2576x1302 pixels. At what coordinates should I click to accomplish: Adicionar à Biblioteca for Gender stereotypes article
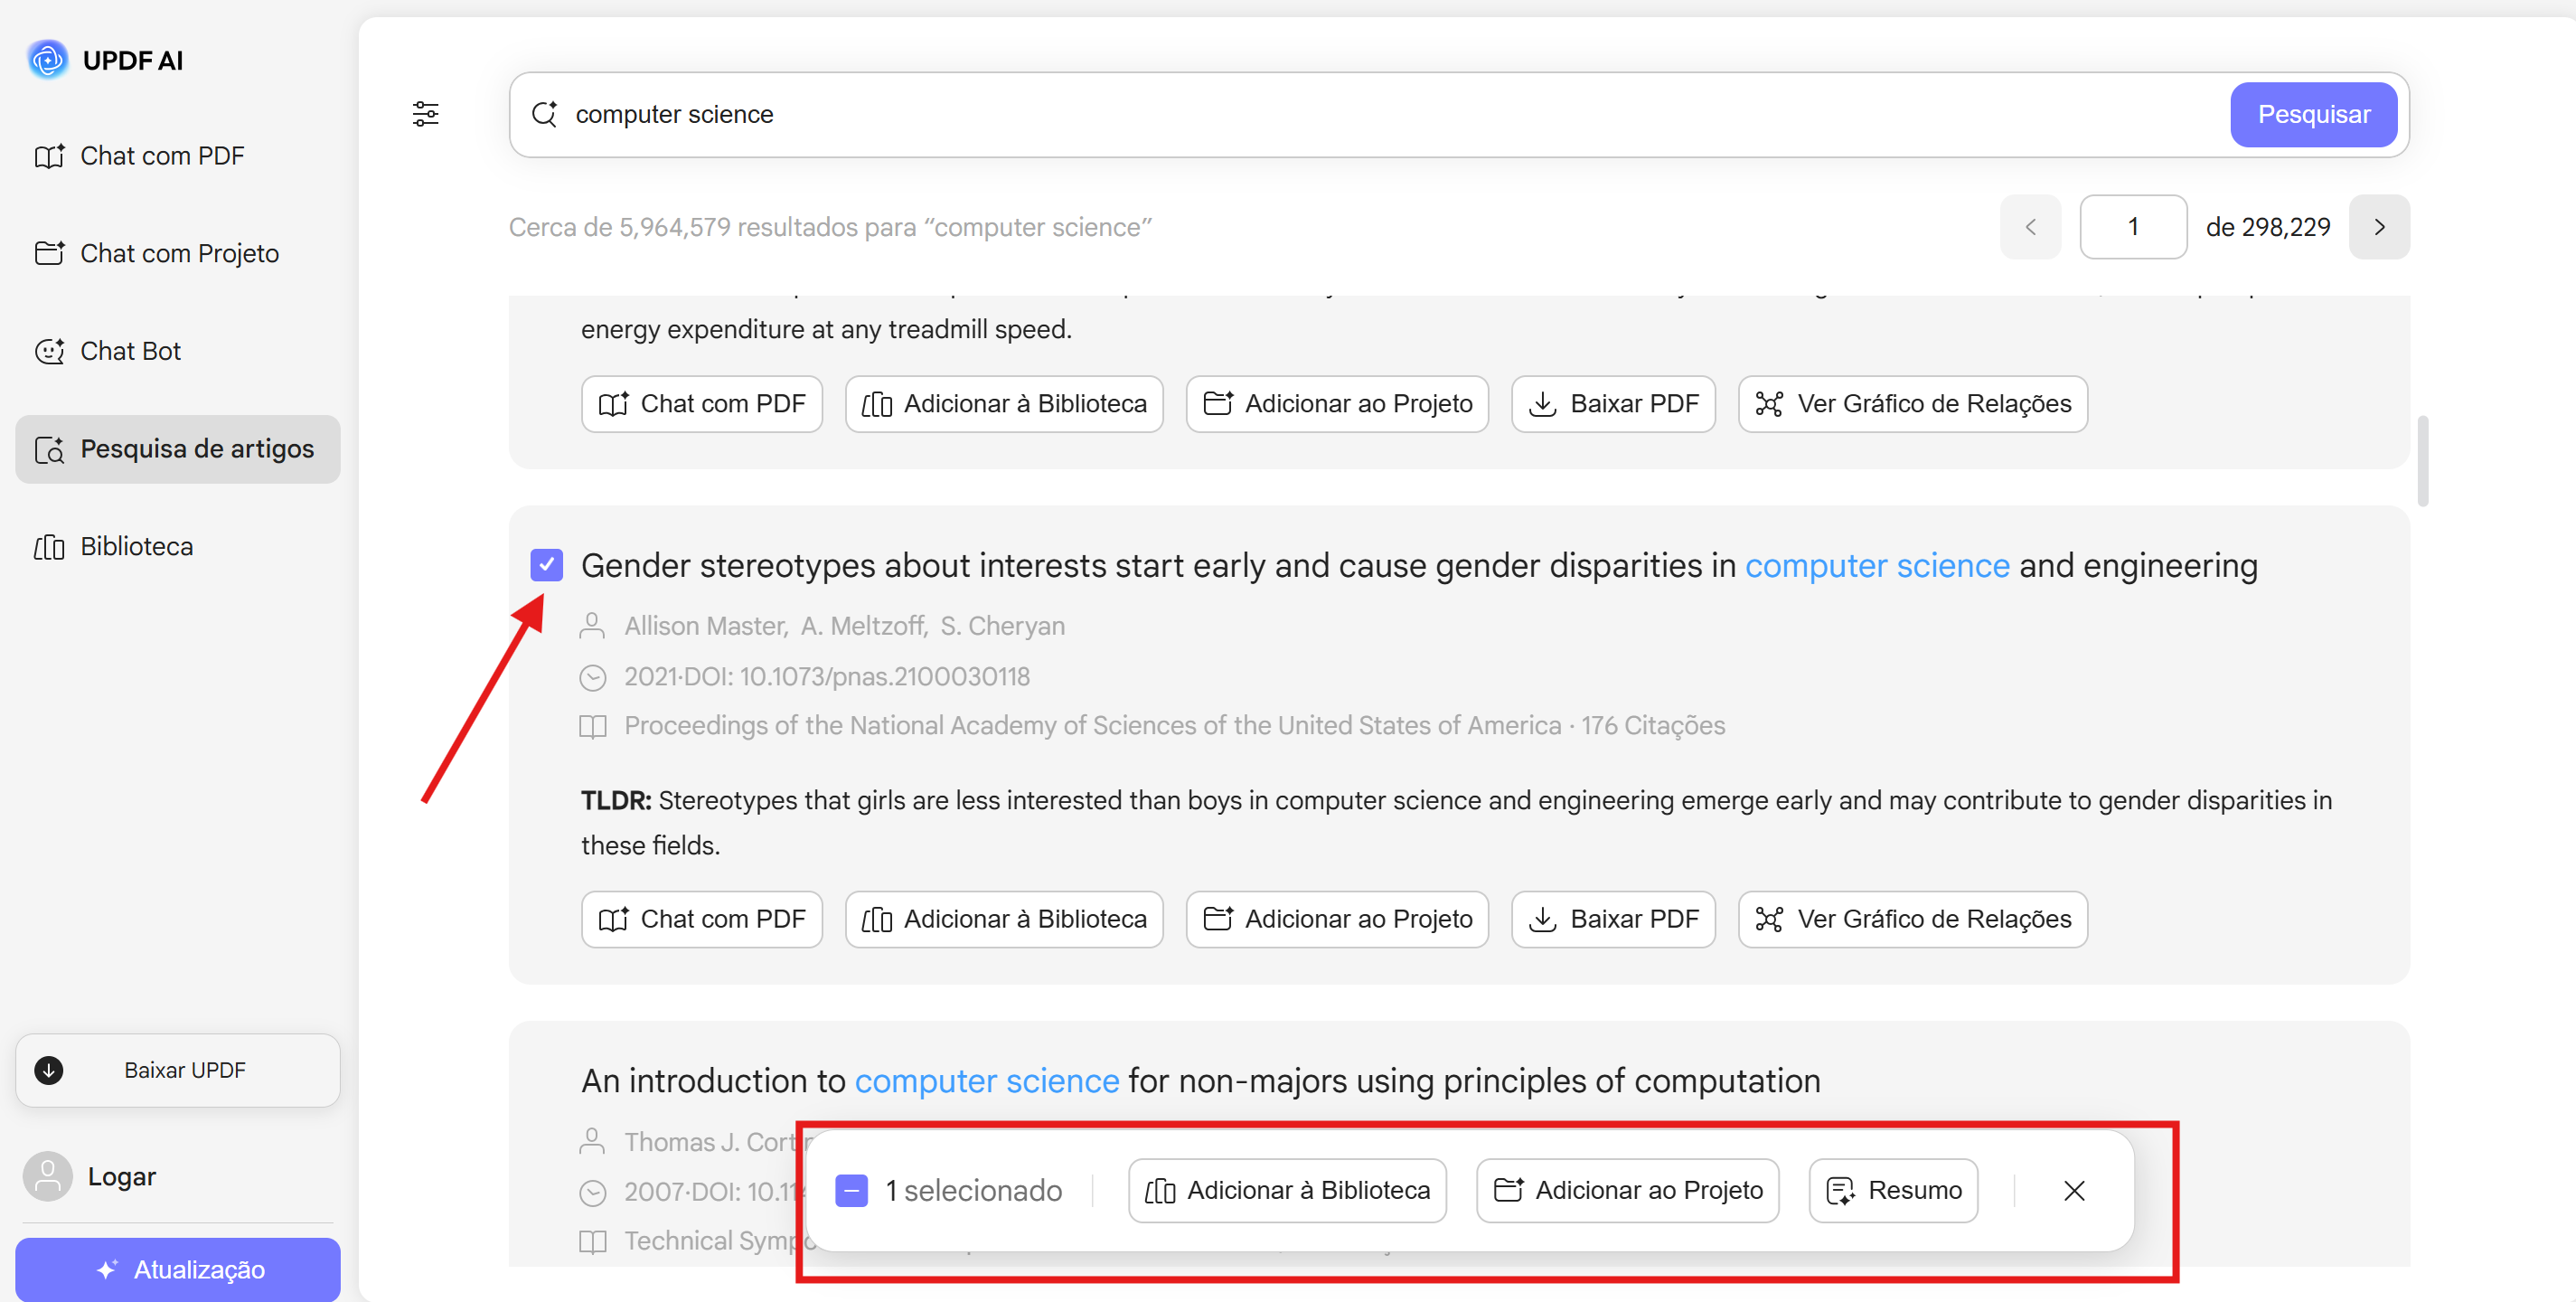(x=1004, y=919)
